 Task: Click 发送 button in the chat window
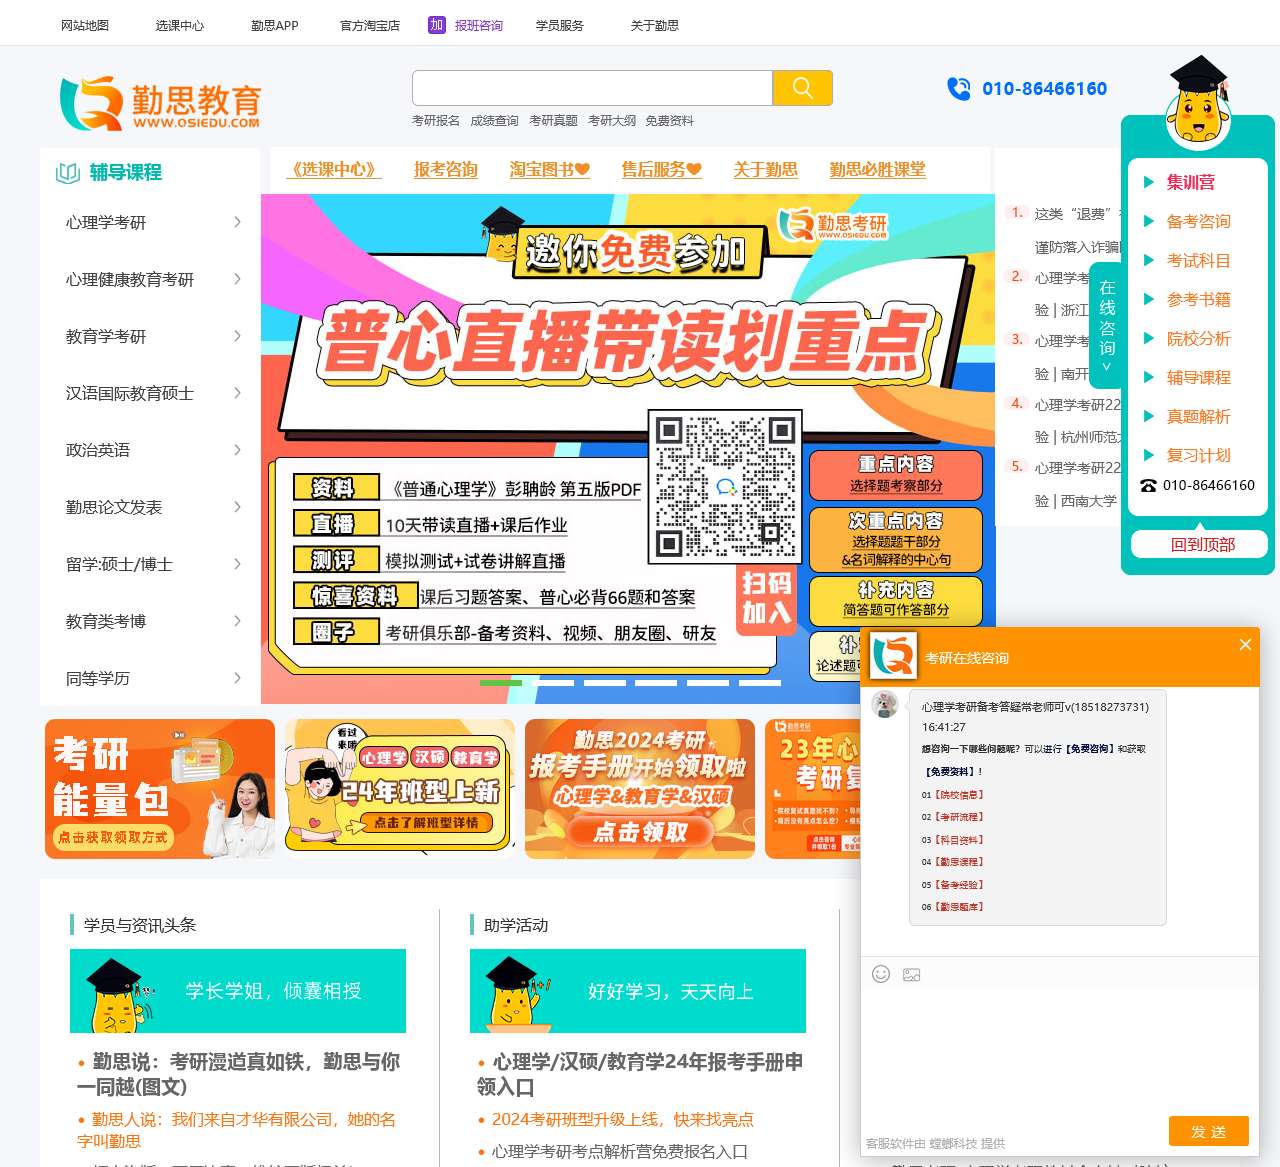point(1209,1131)
